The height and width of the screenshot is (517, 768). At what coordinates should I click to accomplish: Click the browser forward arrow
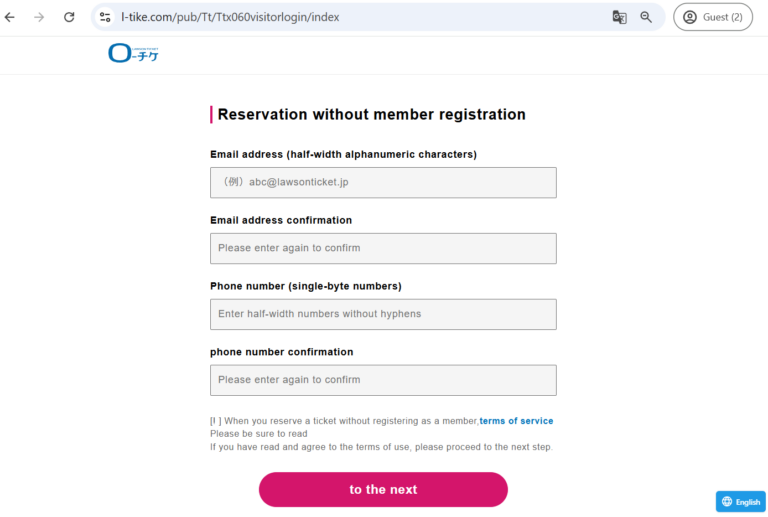point(39,17)
